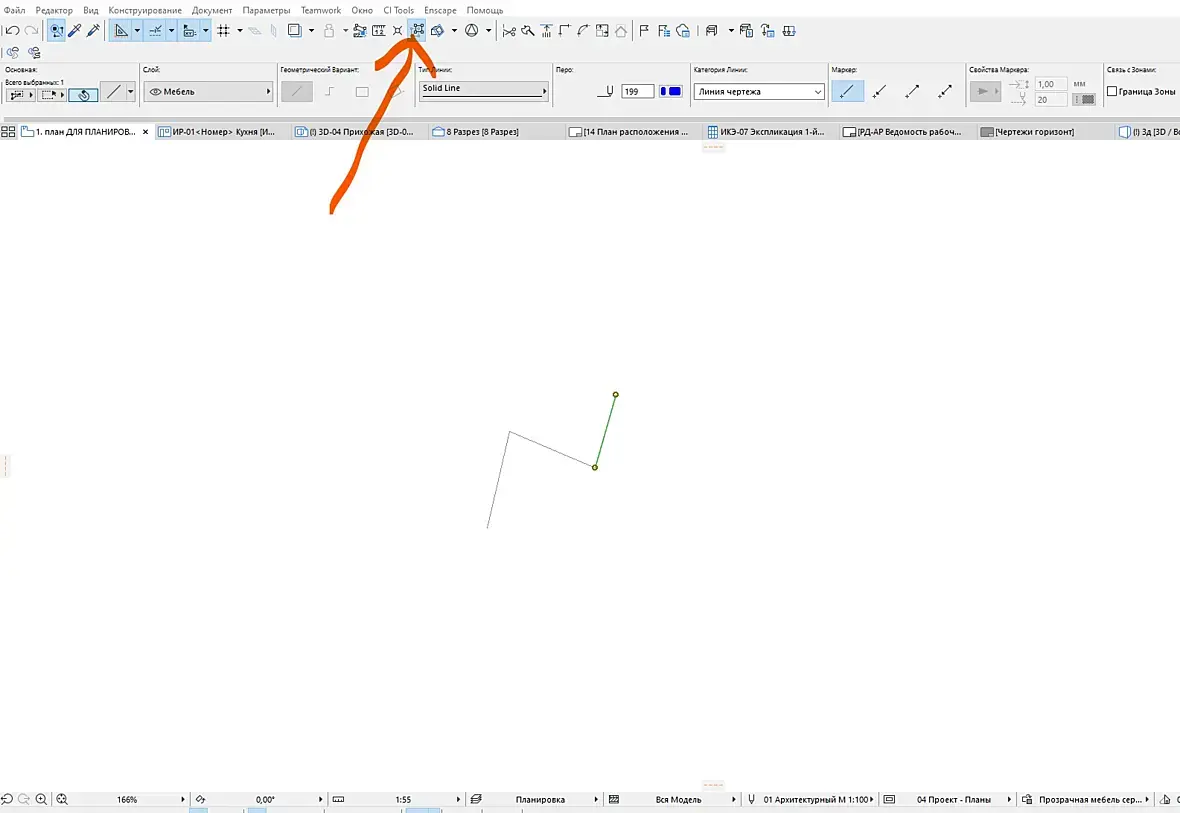Switch to the ИКЭ-07 Экспликация tab

click(771, 132)
